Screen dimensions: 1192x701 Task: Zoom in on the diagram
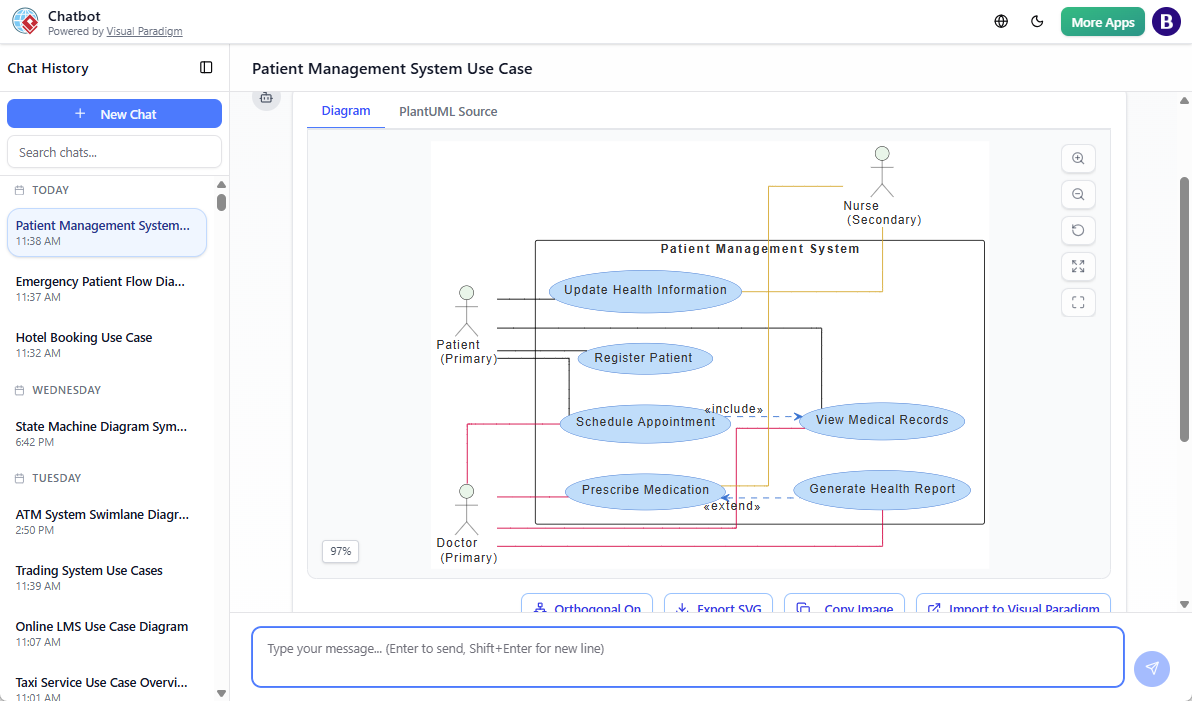coord(1078,158)
